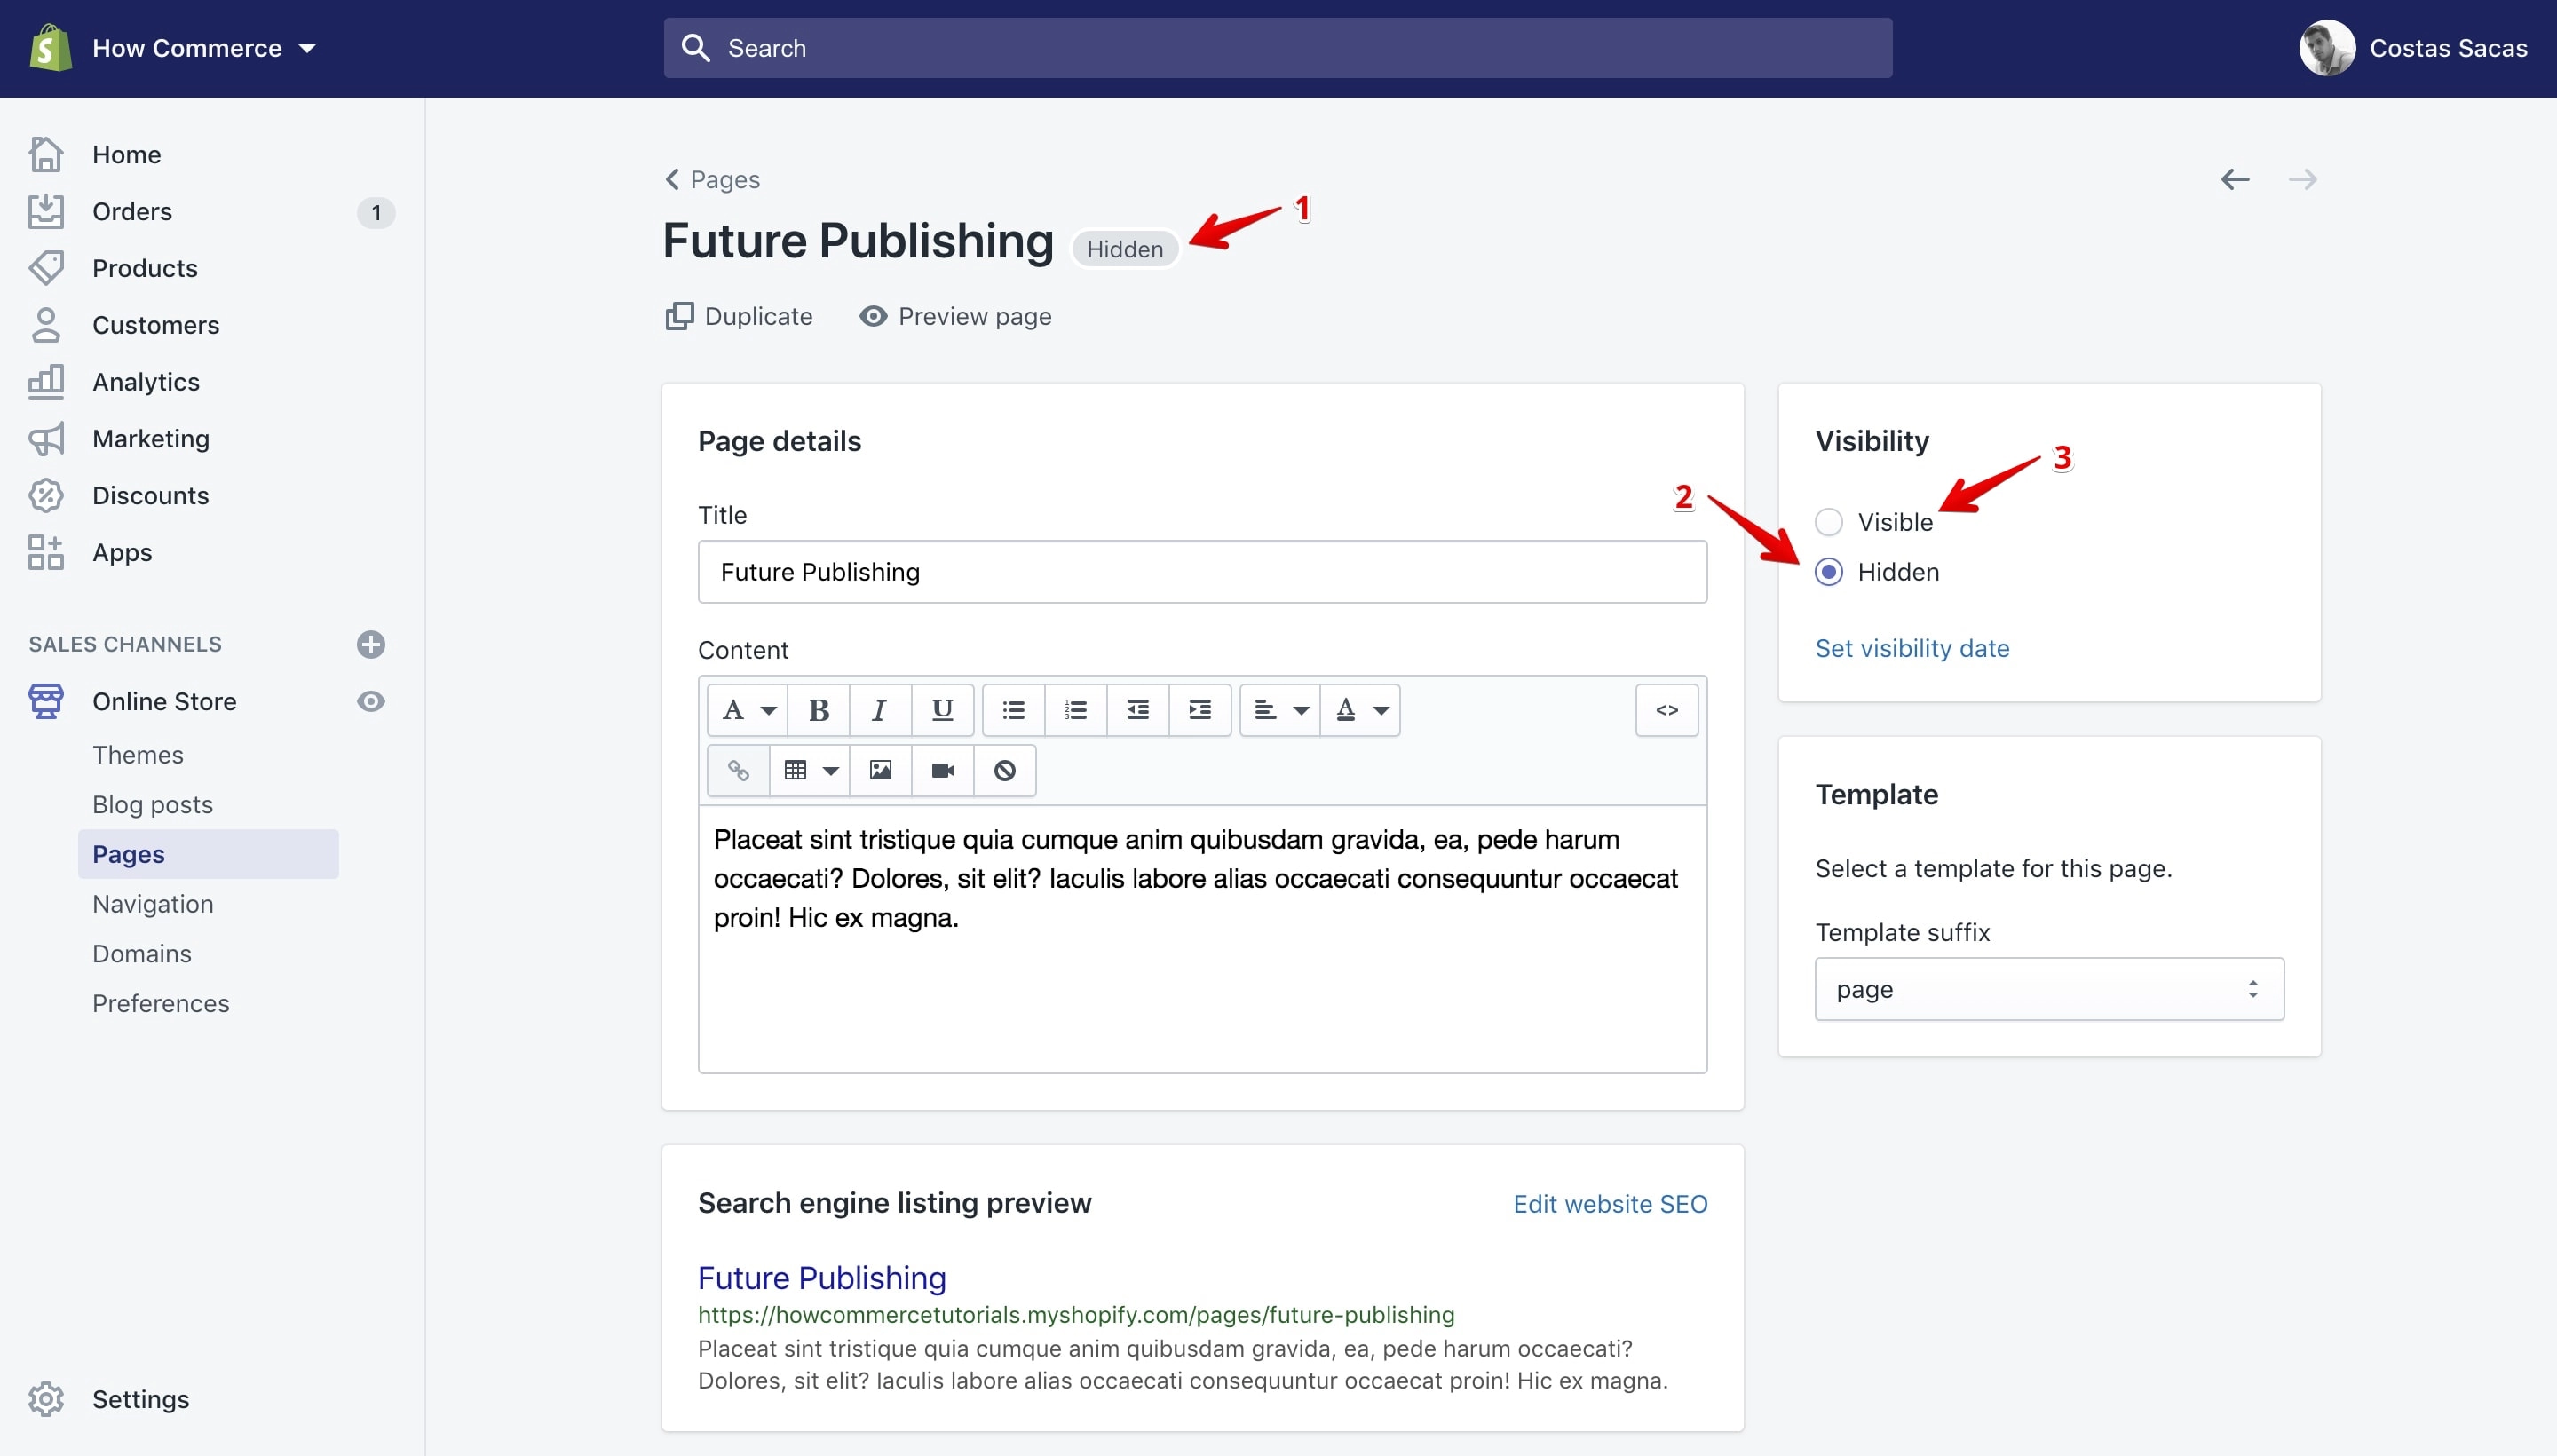Click the howcommercetutorials.myshopify.com preview URL

coord(1076,1314)
